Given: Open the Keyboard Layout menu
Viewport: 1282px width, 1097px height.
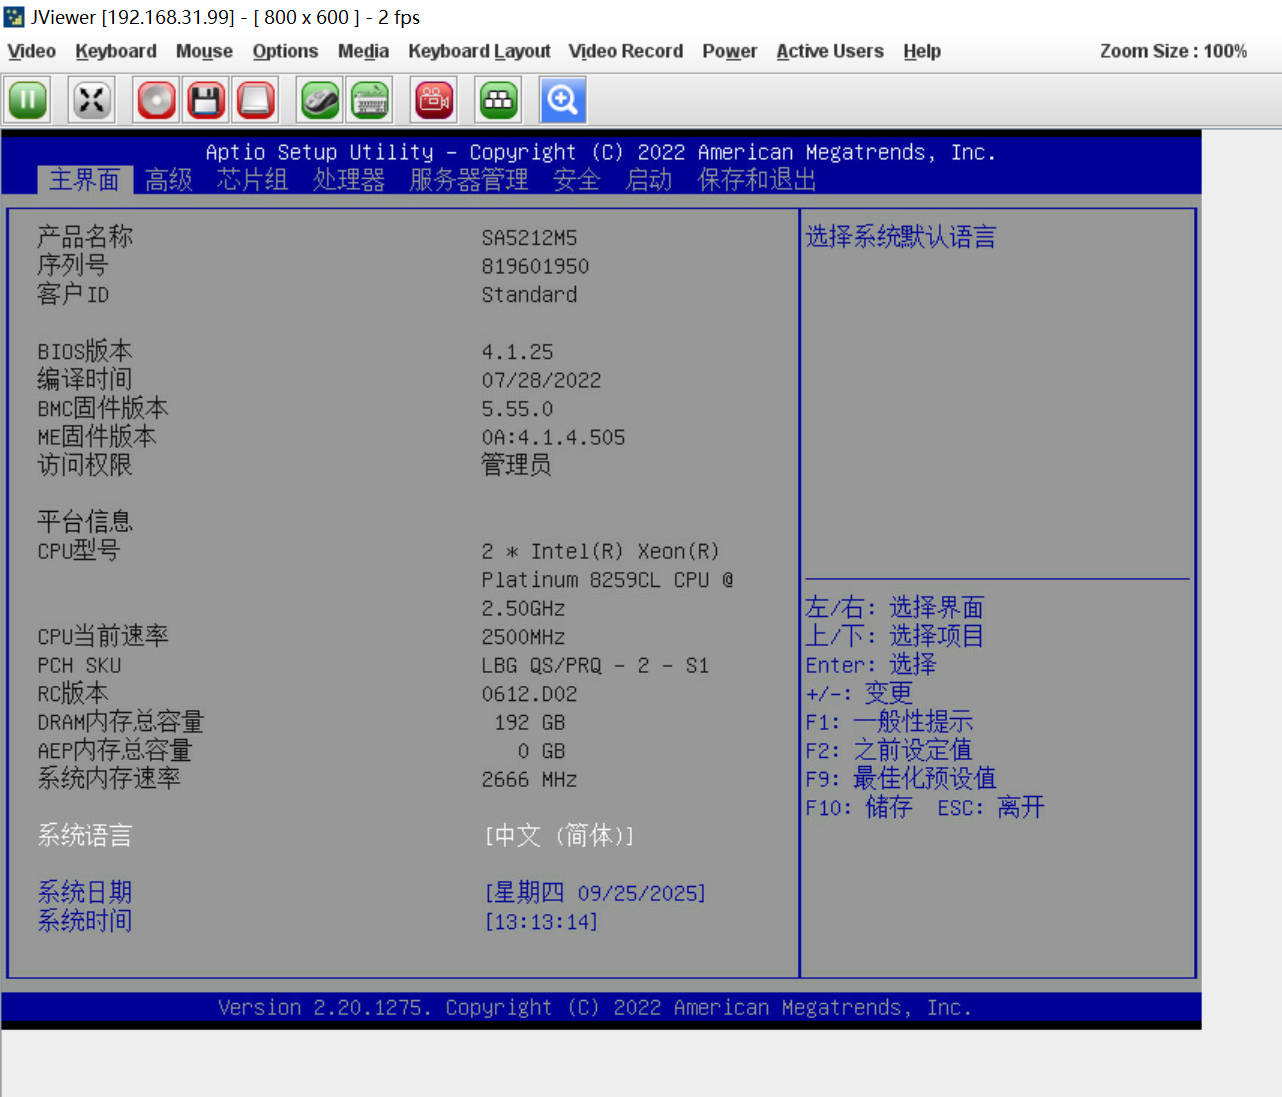Looking at the screenshot, I should pos(479,51).
